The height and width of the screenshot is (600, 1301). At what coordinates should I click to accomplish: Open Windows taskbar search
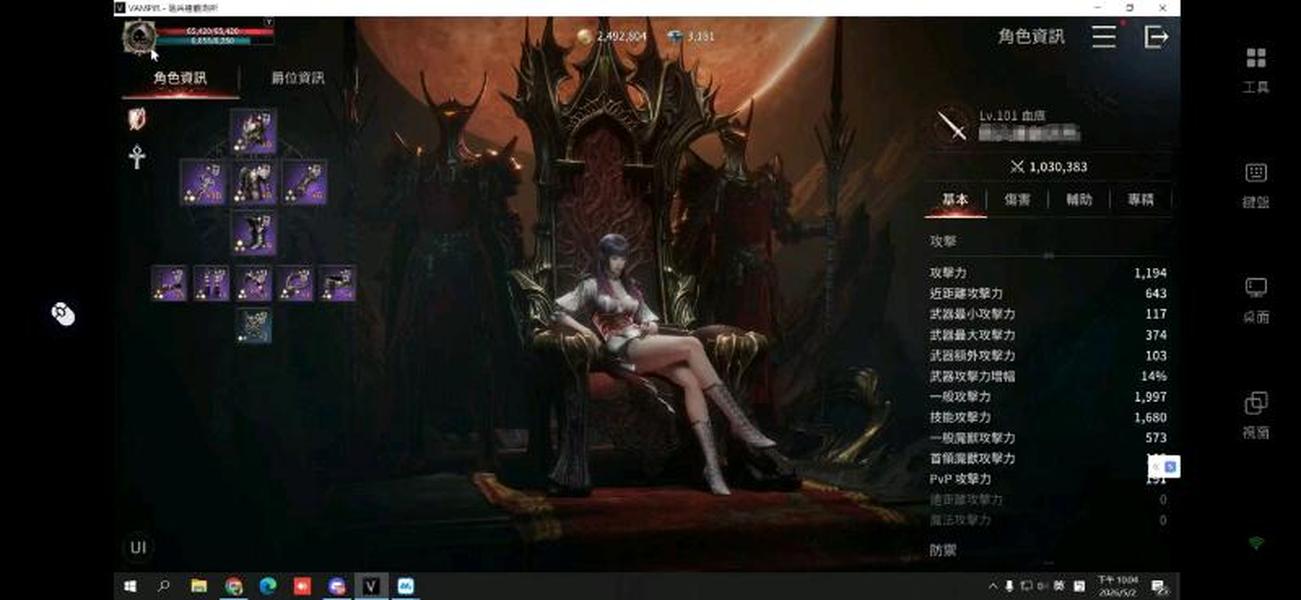(x=164, y=586)
